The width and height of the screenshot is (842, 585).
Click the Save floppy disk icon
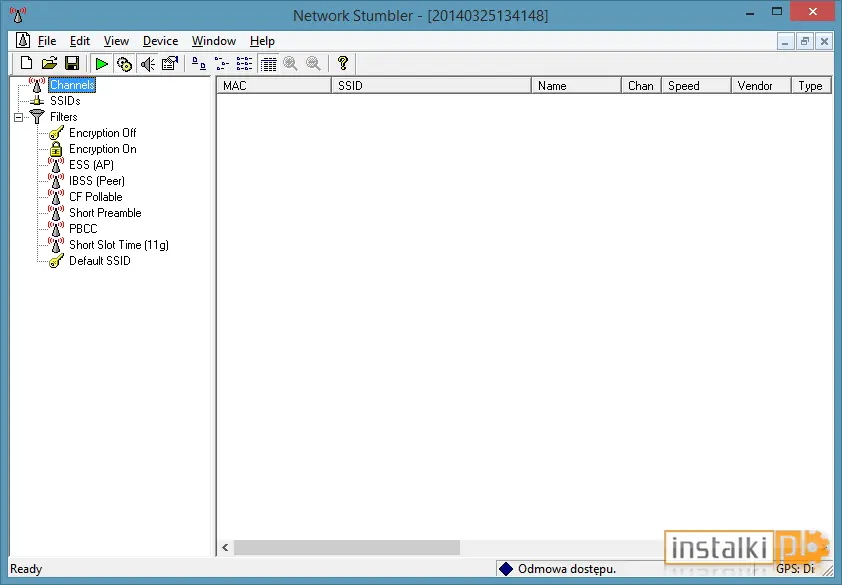pyautogui.click(x=72, y=63)
